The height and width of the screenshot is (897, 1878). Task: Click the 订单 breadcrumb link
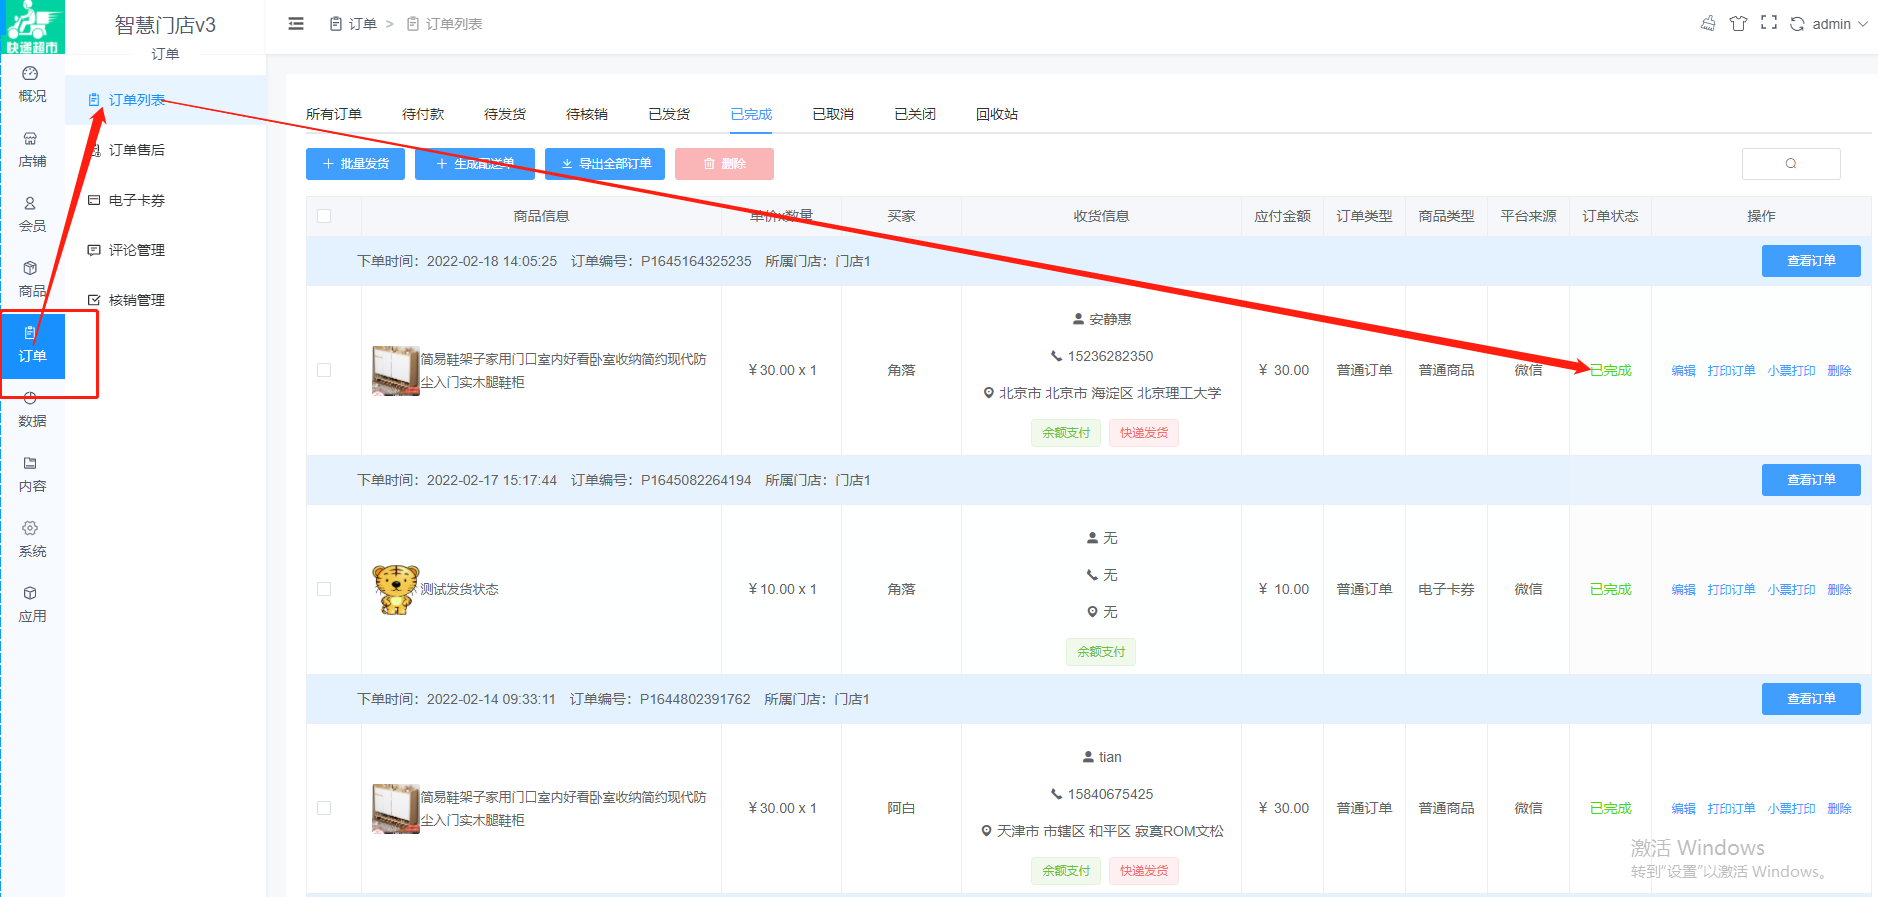click(x=353, y=24)
